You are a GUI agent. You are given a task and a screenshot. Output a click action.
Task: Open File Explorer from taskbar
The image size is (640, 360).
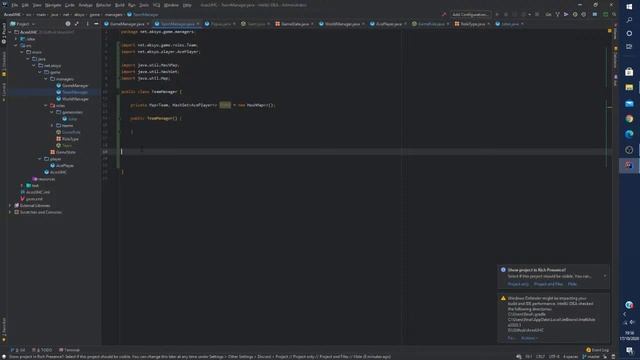(x=629, y=87)
